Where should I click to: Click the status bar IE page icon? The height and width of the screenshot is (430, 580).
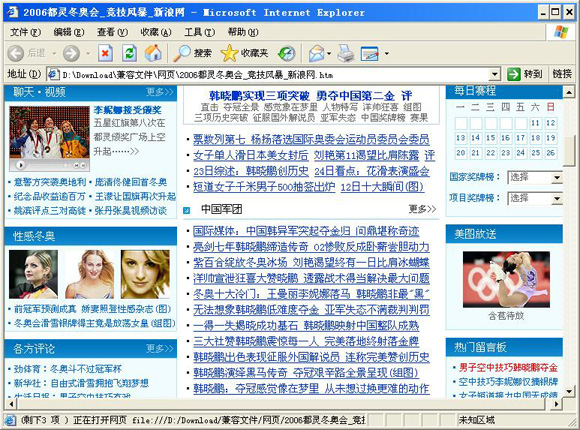click(10, 420)
